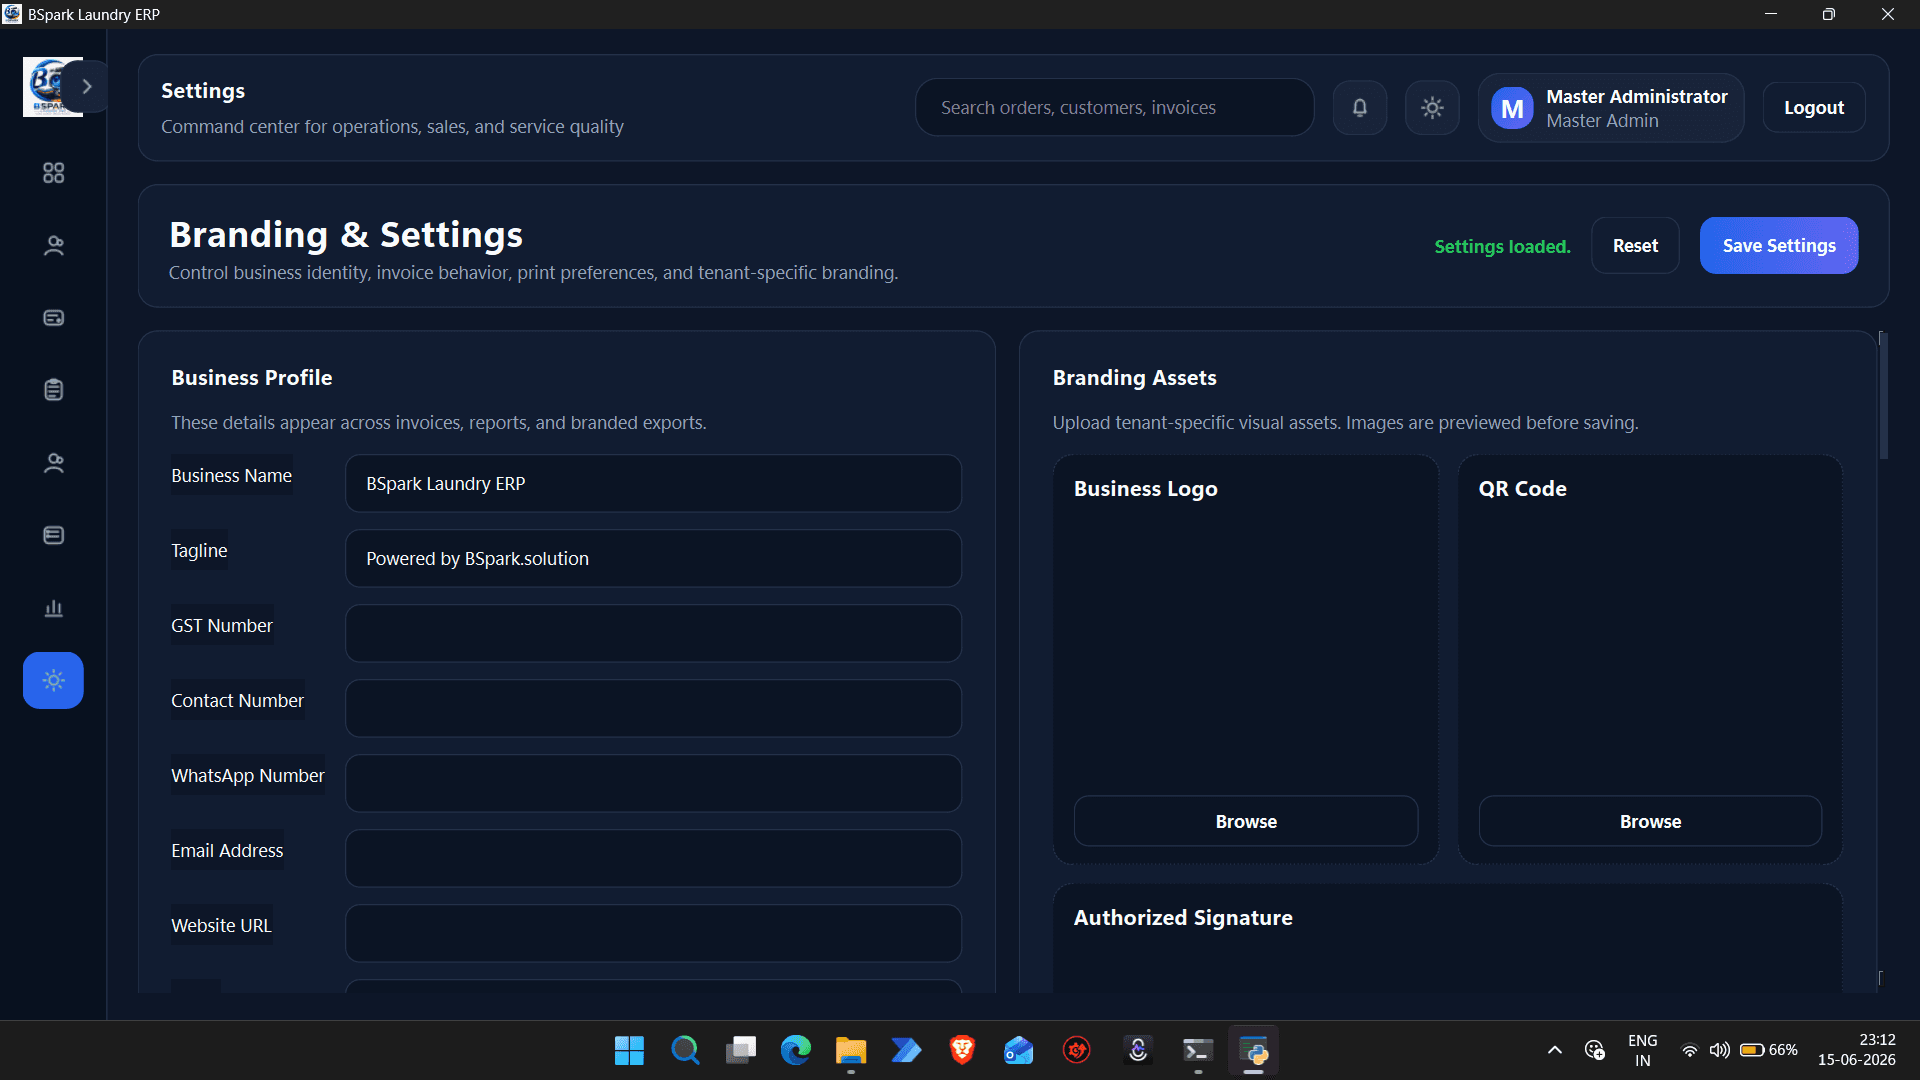Screen dimensions: 1920x1080
Task: Click the Logout button
Action: 1814,108
